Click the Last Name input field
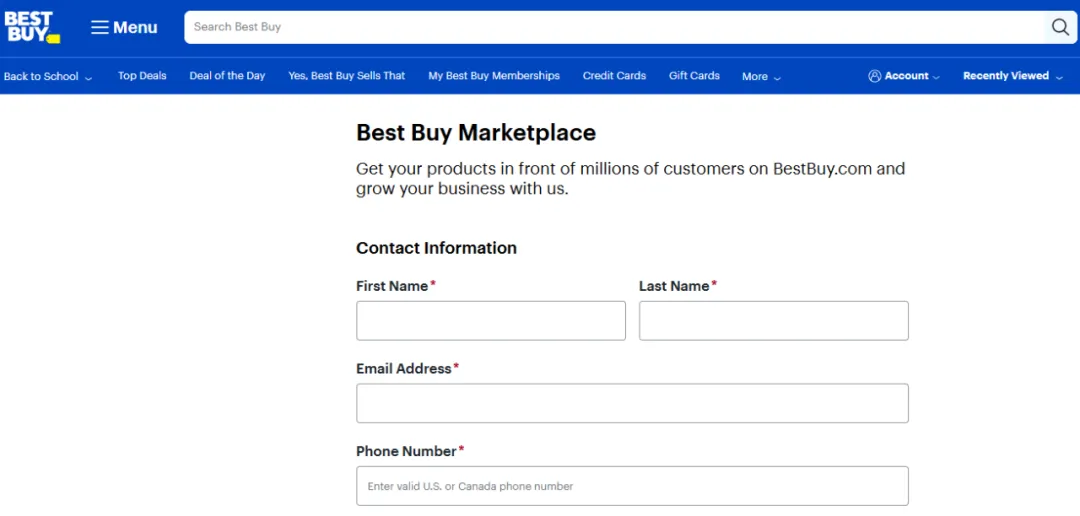The height and width of the screenshot is (516, 1080). (x=773, y=321)
